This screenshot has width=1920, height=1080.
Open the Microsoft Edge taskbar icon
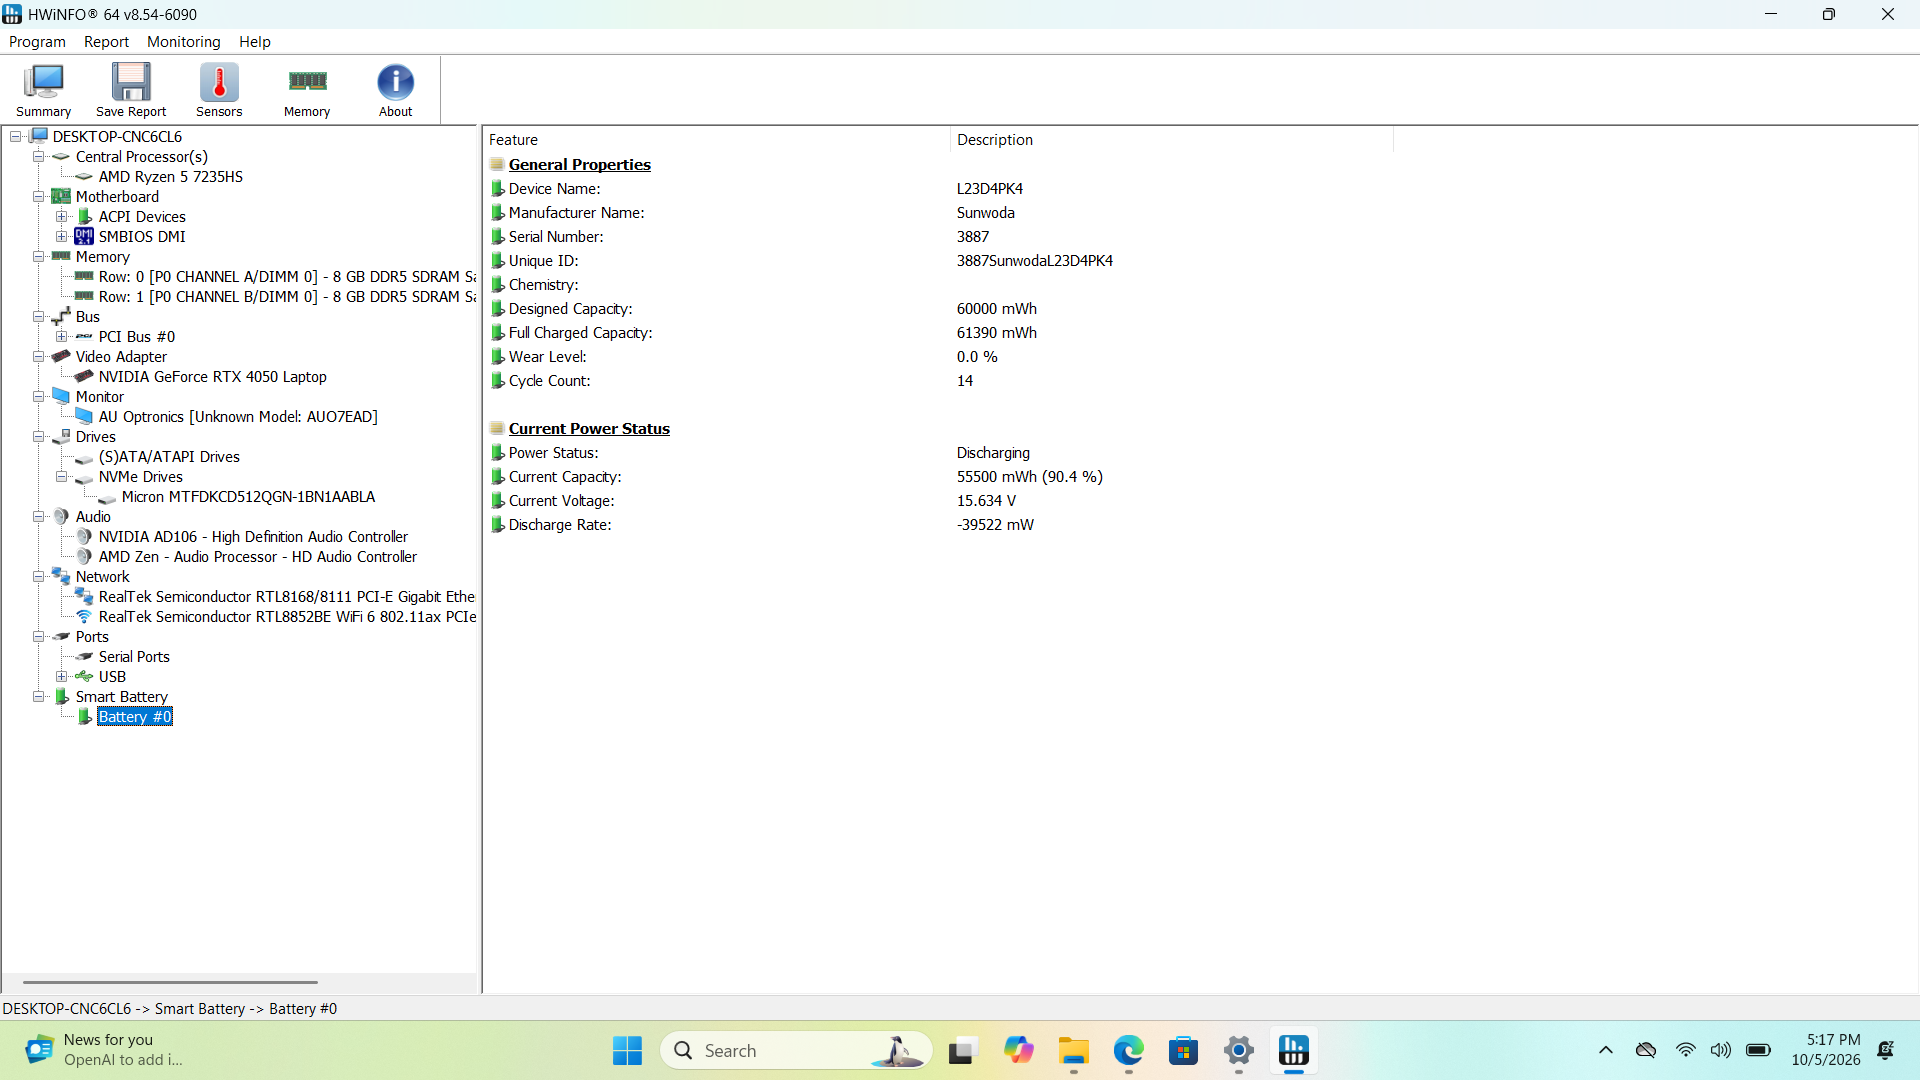tap(1128, 1051)
